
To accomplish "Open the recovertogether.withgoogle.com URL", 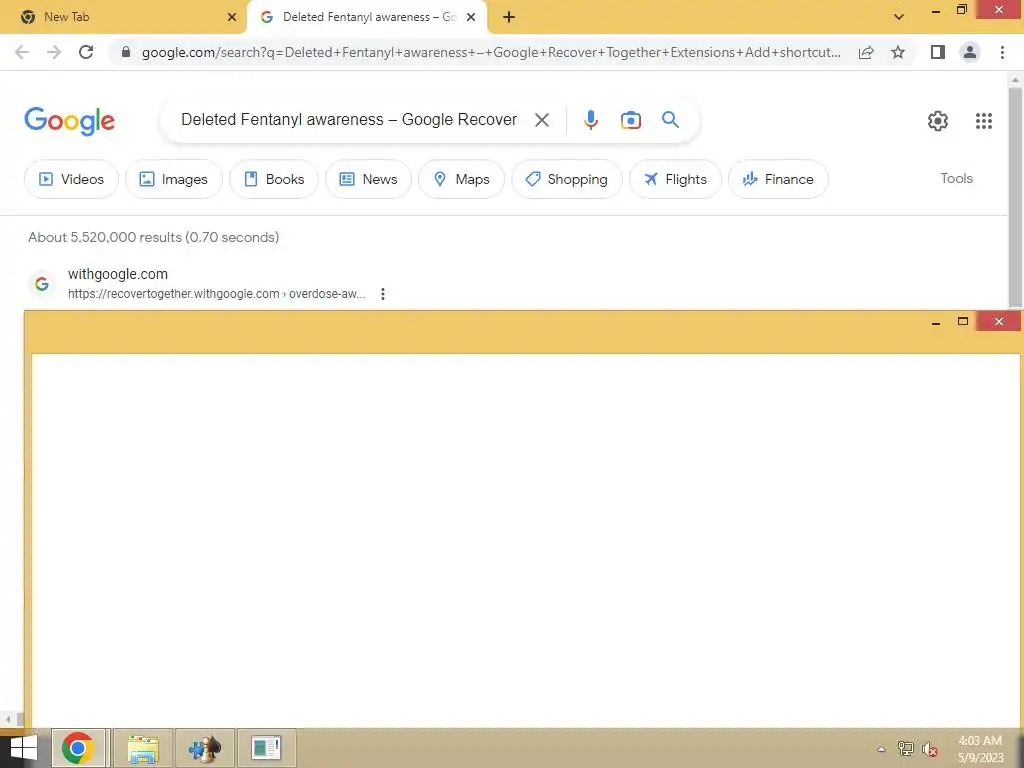I will pos(216,294).
